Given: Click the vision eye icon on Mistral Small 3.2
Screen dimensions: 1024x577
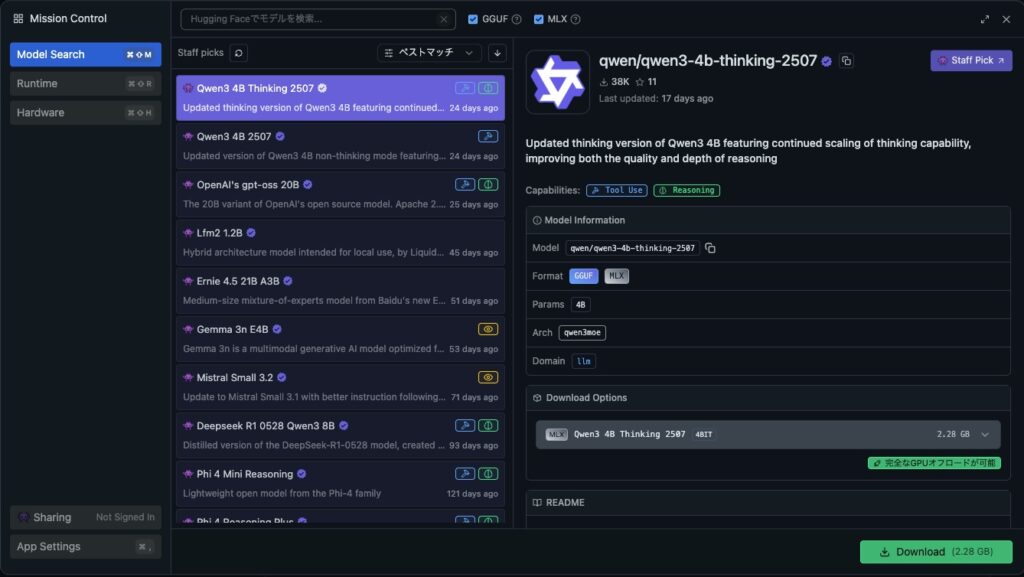Looking at the screenshot, I should coord(488,377).
